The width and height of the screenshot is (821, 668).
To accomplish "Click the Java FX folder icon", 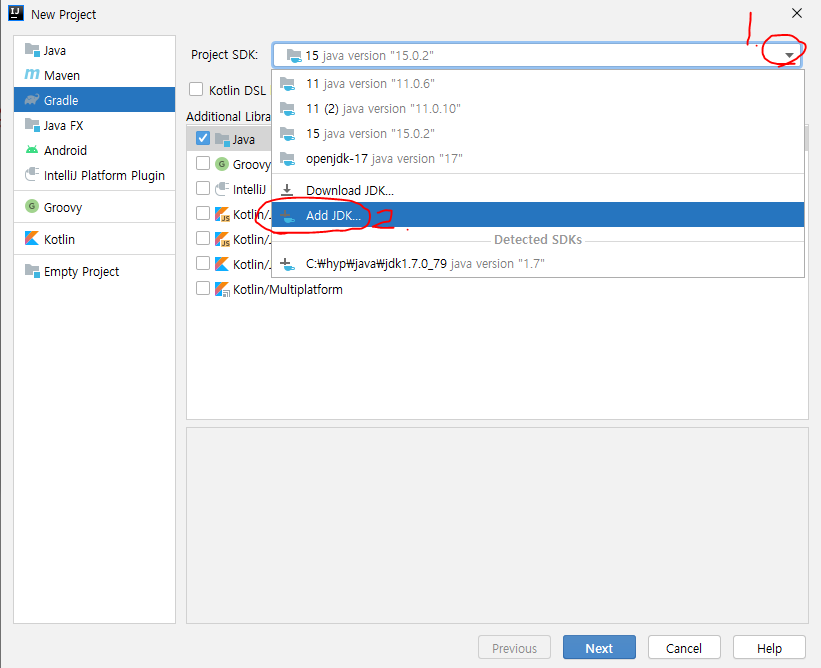I will [x=32, y=125].
